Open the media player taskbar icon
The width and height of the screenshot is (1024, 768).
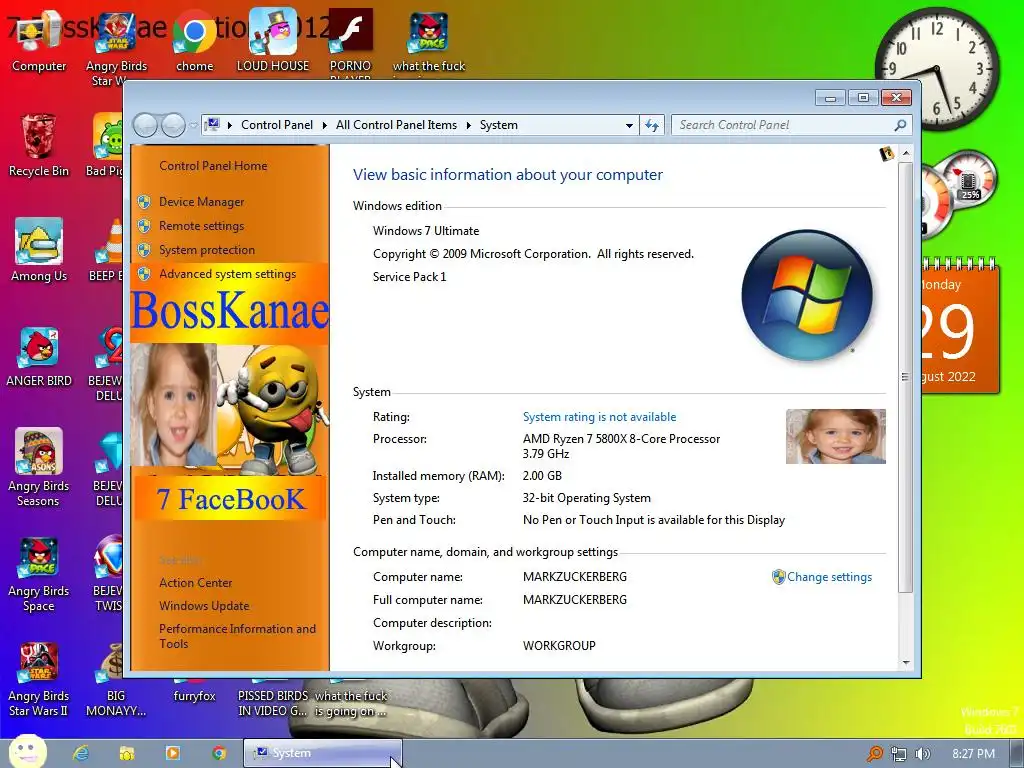pos(173,753)
